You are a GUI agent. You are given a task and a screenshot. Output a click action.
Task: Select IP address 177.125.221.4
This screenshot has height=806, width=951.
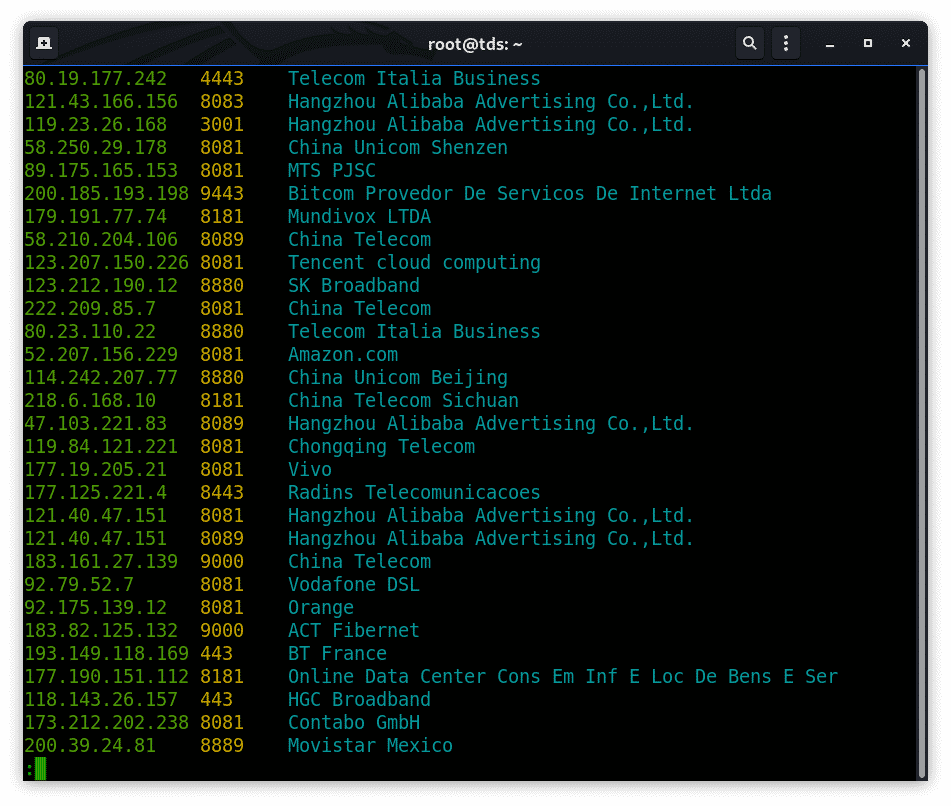click(x=95, y=493)
